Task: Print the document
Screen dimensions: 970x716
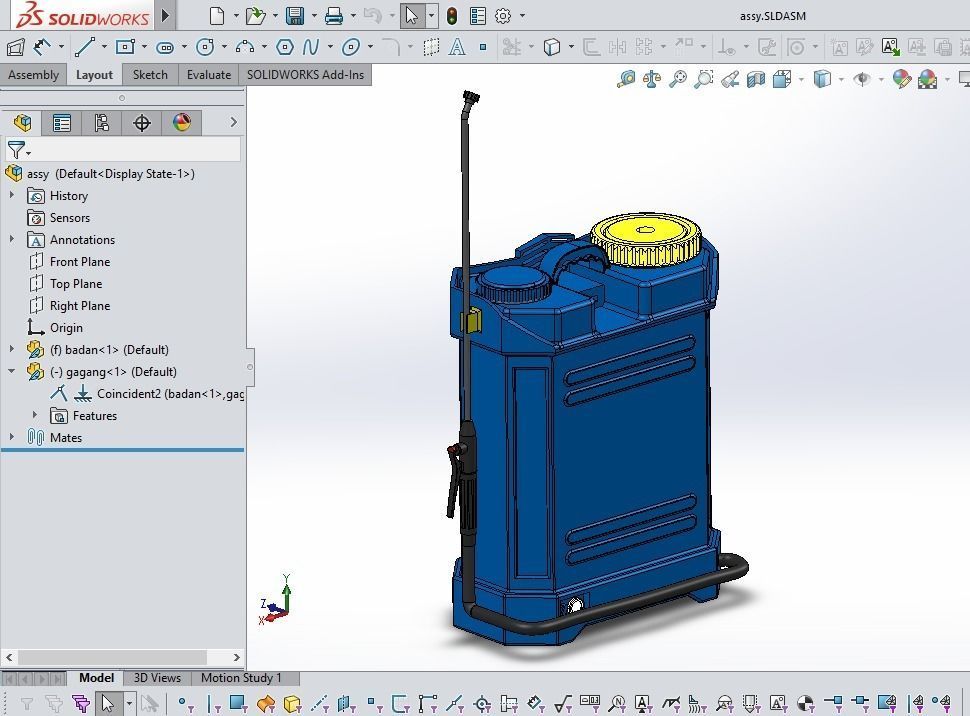Action: (x=333, y=15)
